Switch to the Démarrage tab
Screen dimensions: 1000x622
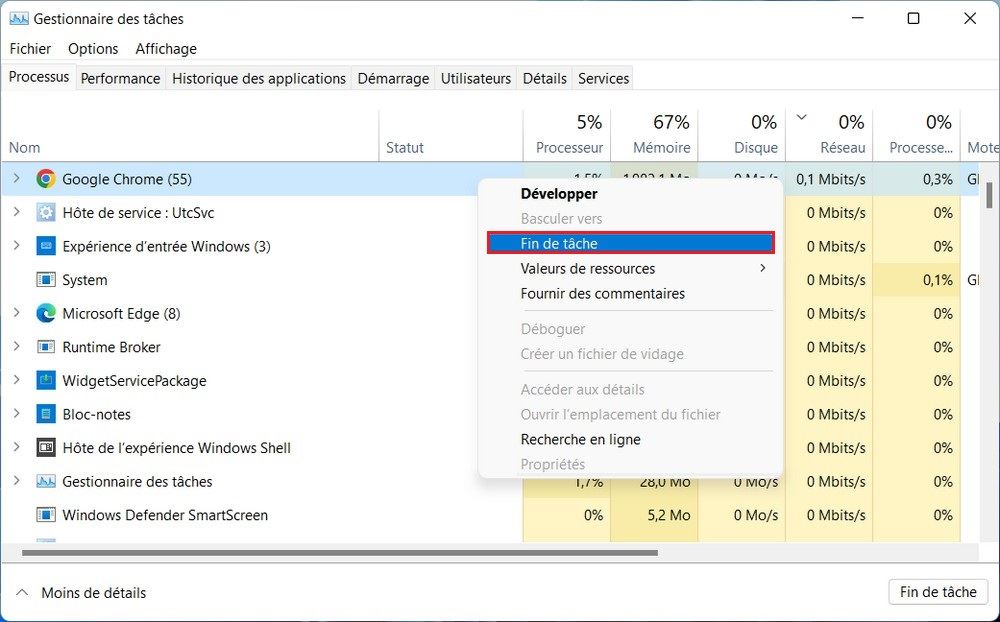point(393,78)
